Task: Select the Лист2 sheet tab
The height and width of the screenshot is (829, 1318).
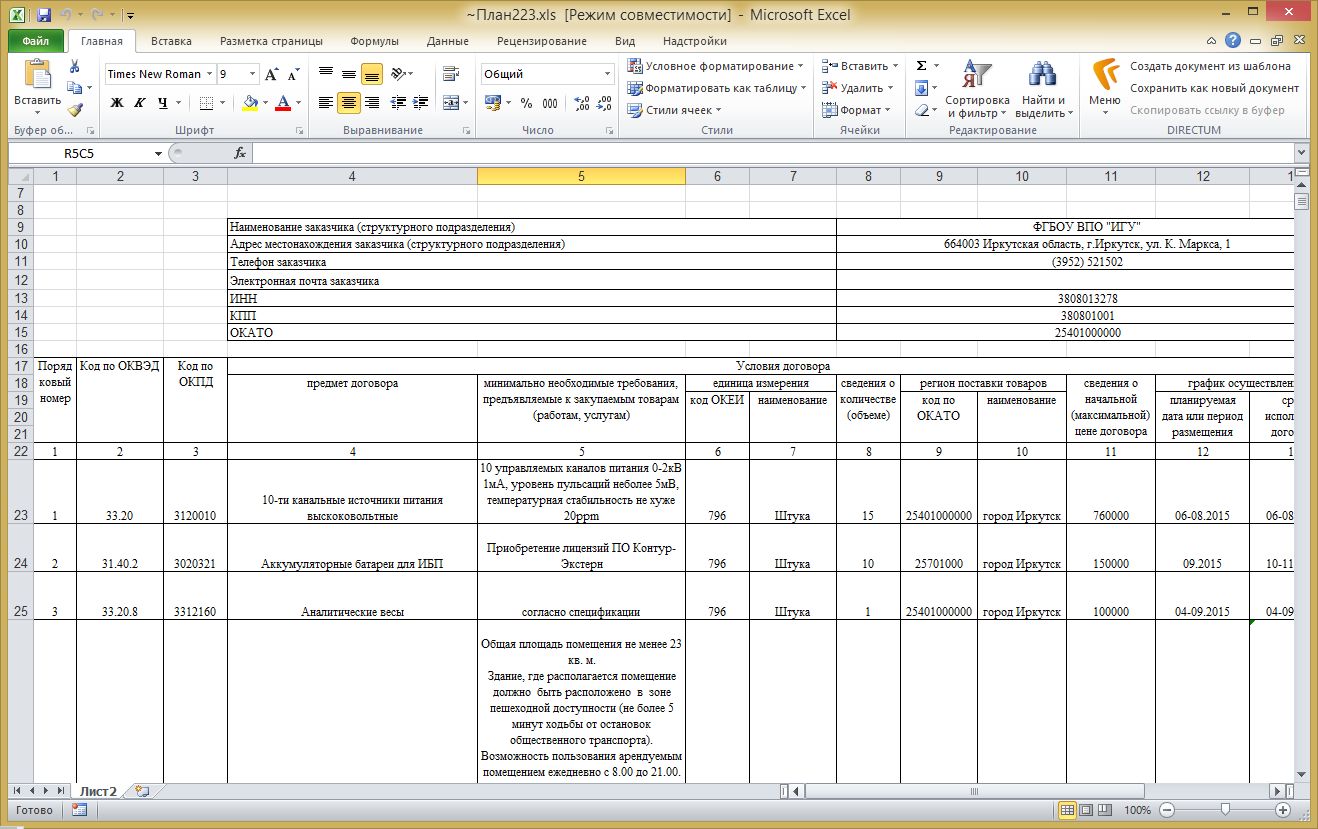Action: 98,791
